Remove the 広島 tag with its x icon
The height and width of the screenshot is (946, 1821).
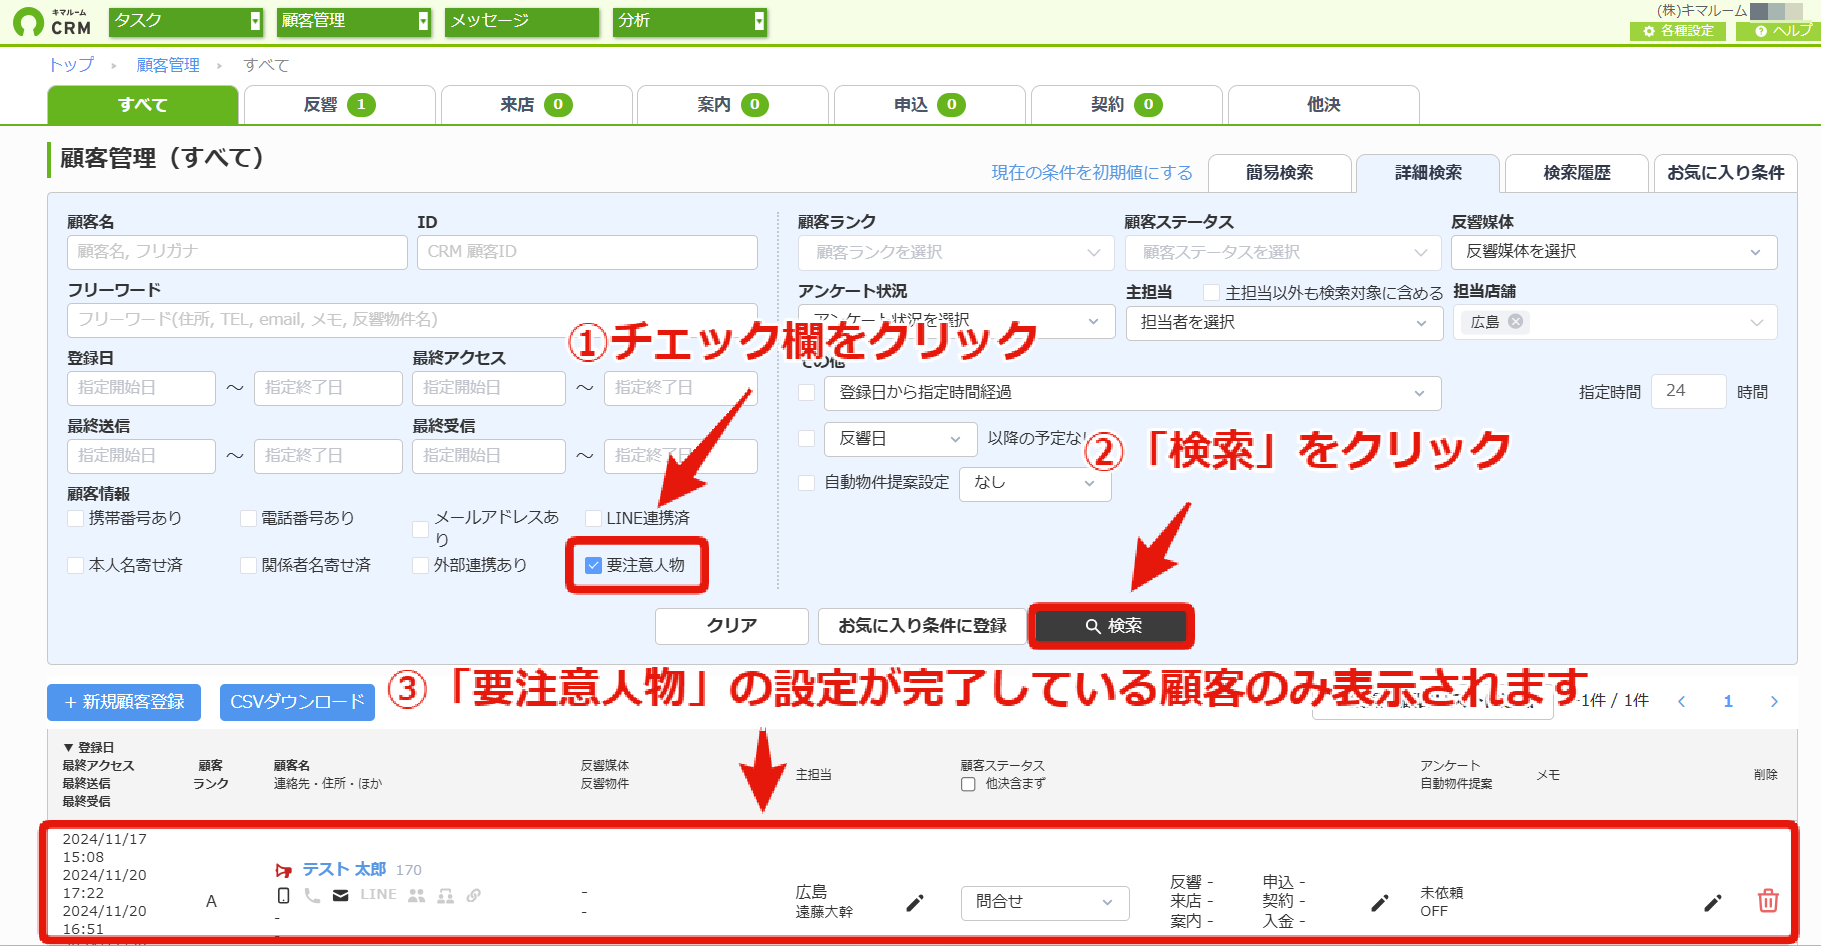point(1516,321)
